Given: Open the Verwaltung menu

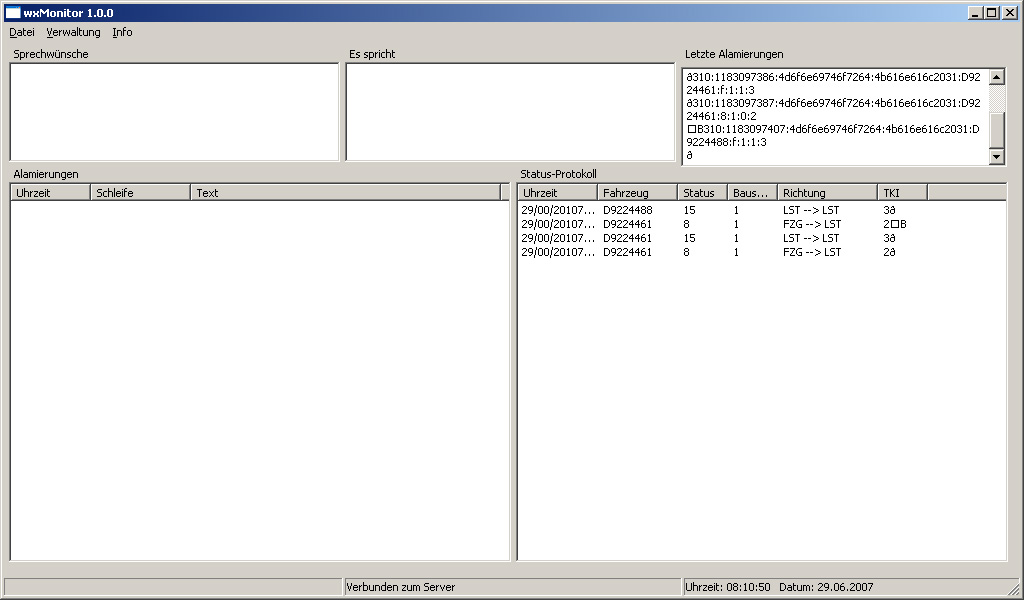Looking at the screenshot, I should [x=73, y=32].
